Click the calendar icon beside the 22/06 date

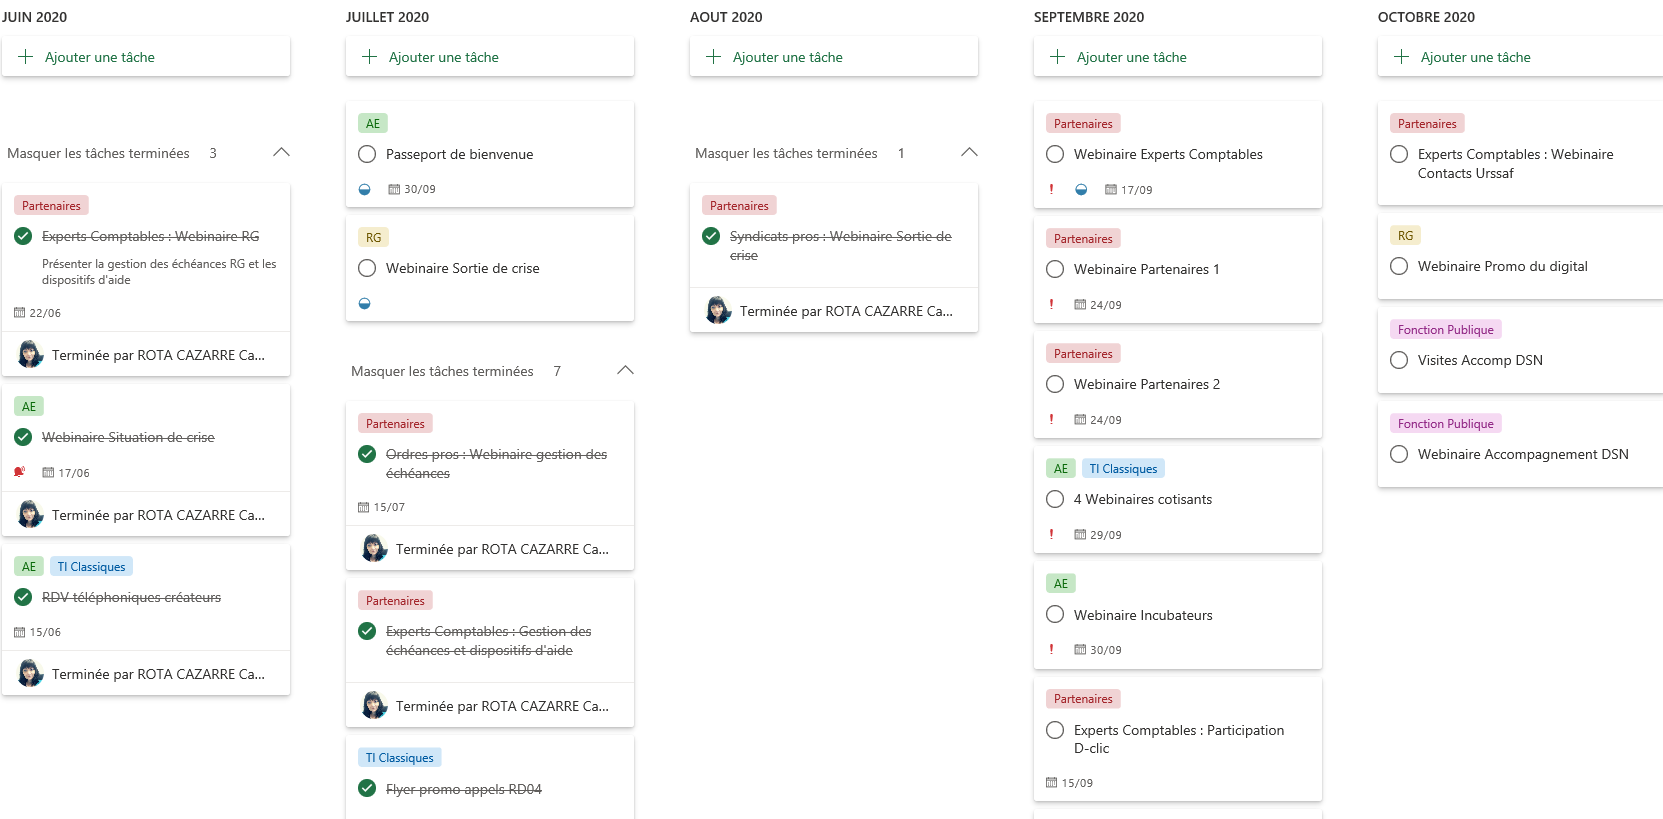click(19, 313)
